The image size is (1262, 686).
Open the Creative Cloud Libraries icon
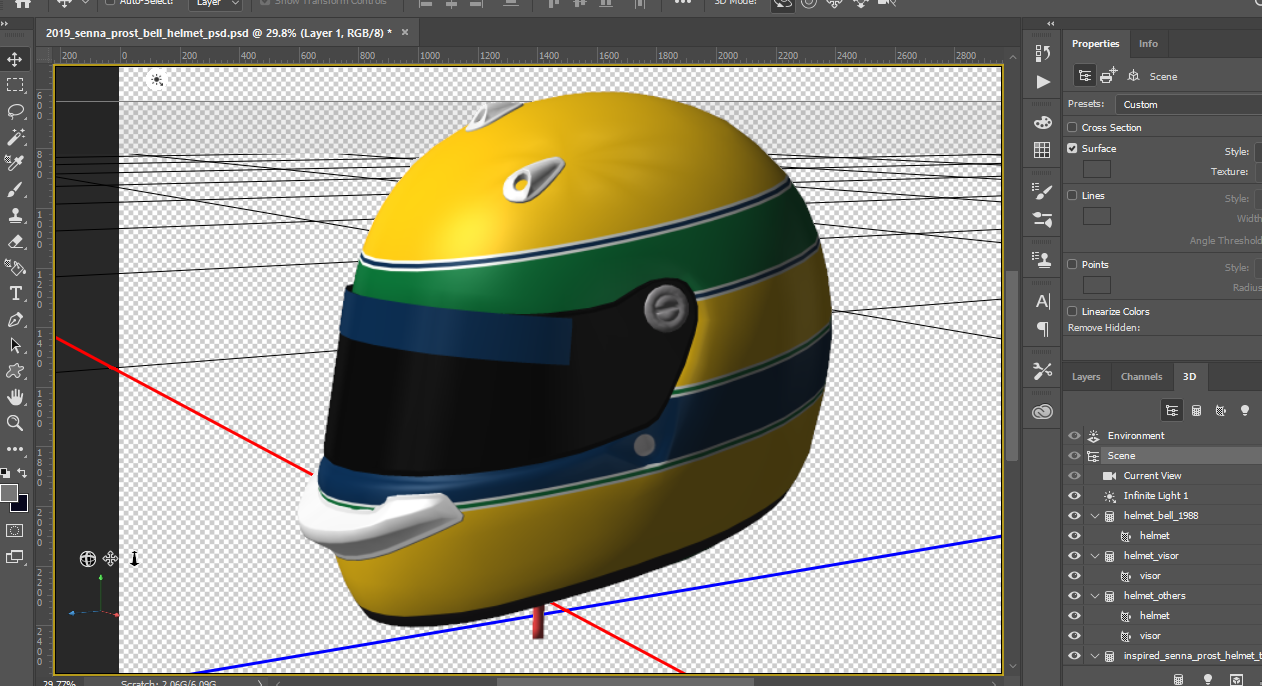pos(1043,411)
